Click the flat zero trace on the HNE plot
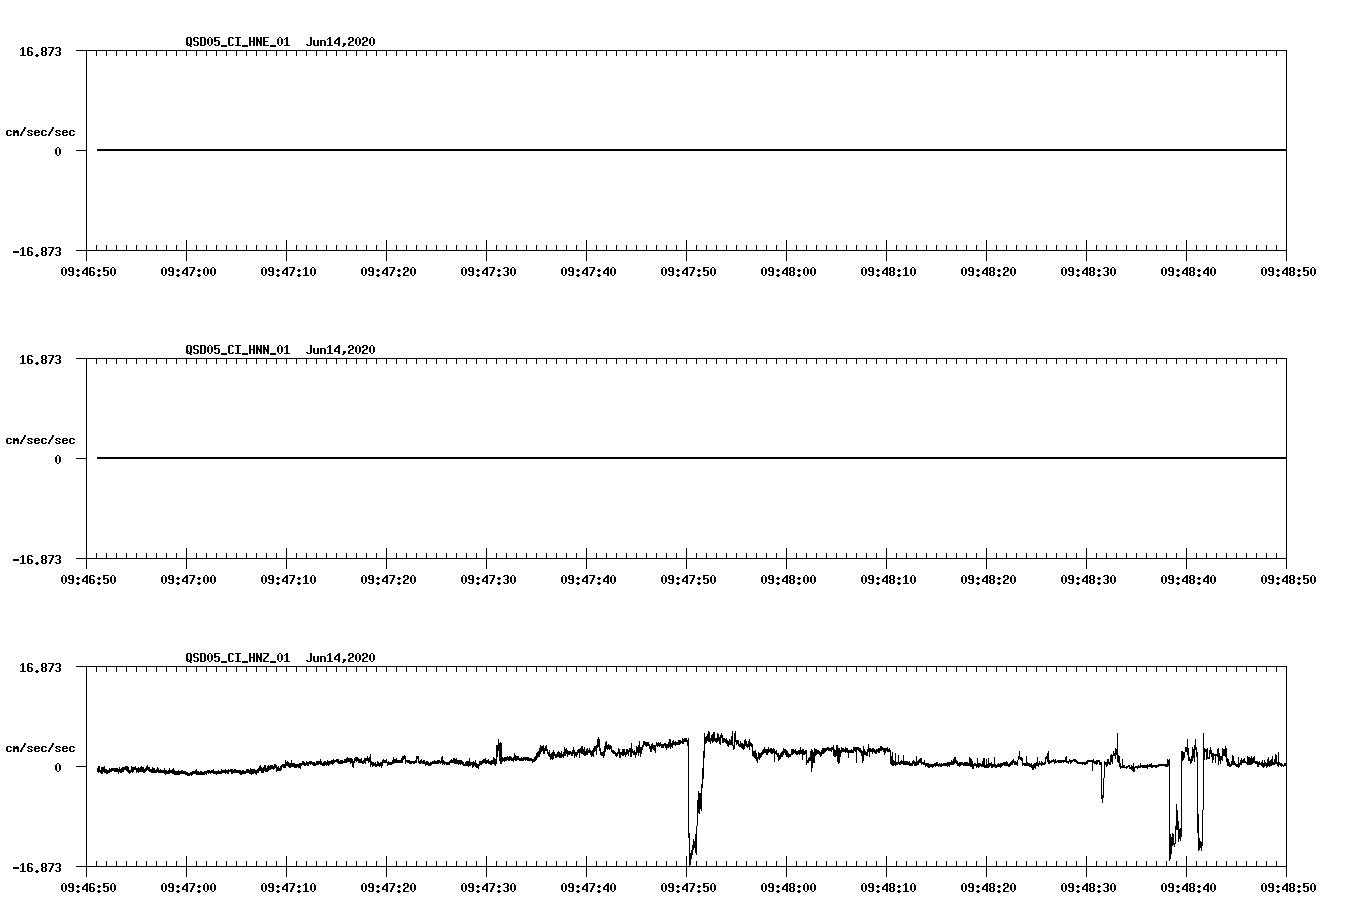Screen dimensions: 1358x924 (691, 150)
